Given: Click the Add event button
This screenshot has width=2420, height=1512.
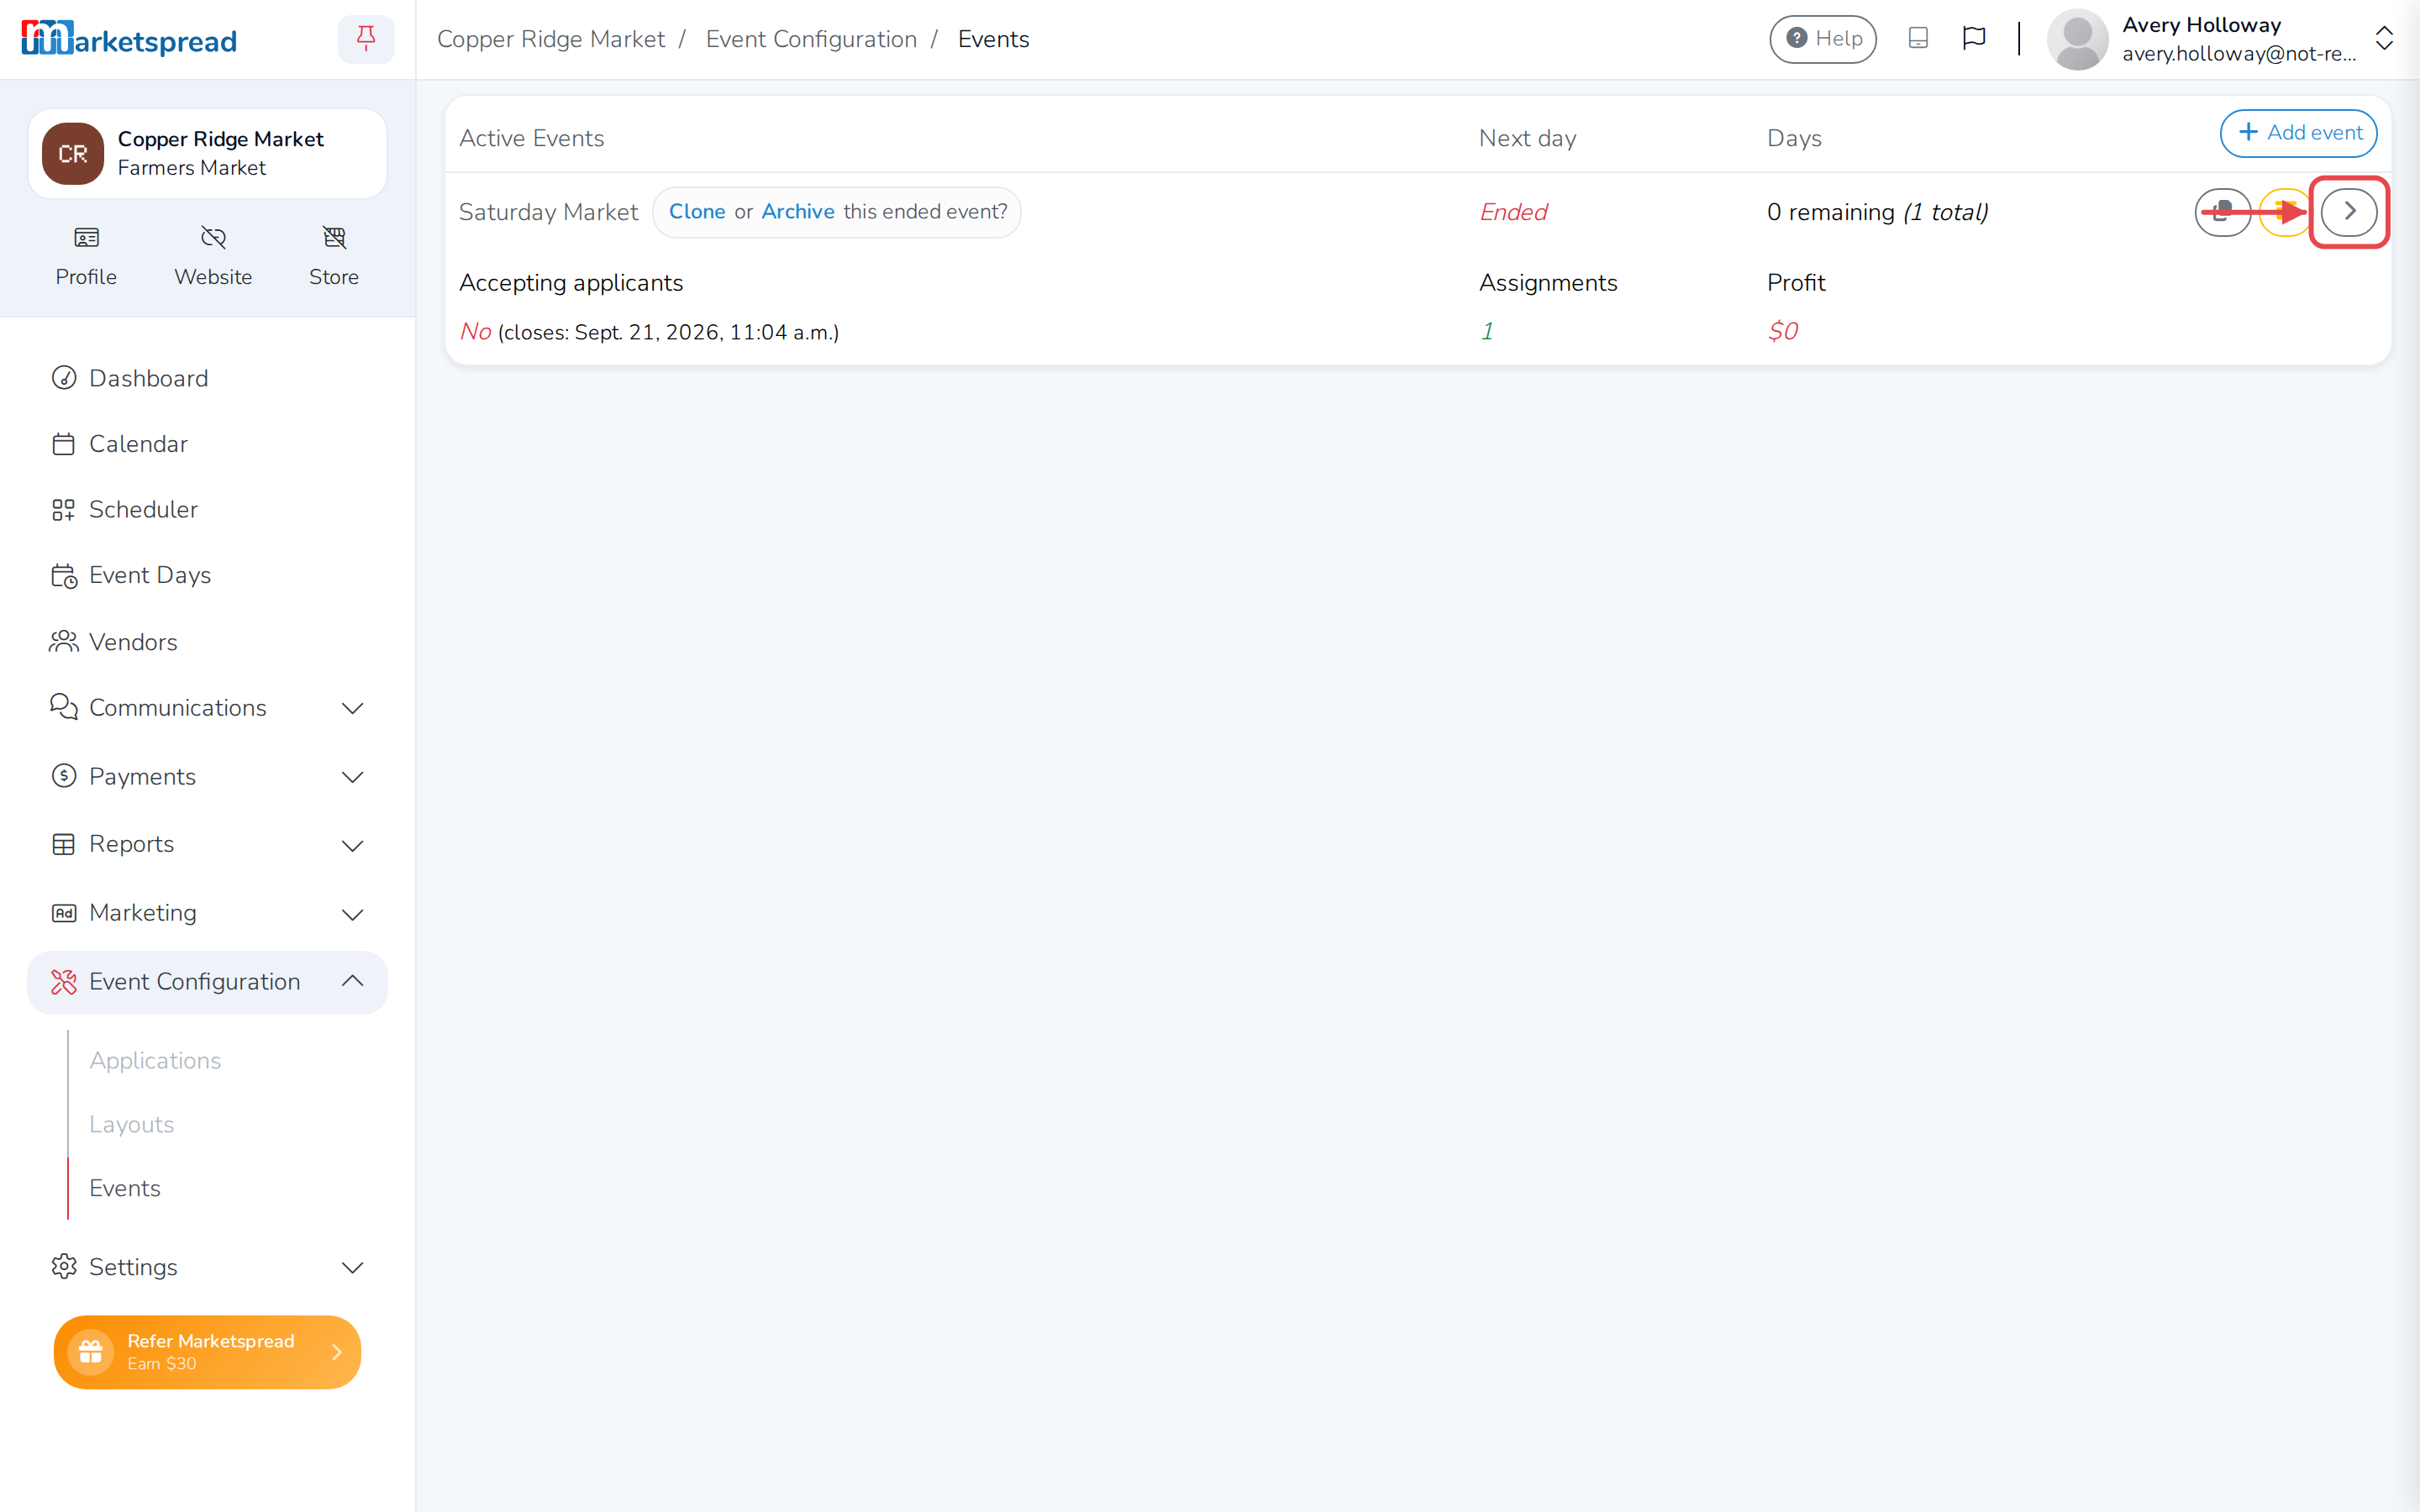Looking at the screenshot, I should pyautogui.click(x=2298, y=133).
